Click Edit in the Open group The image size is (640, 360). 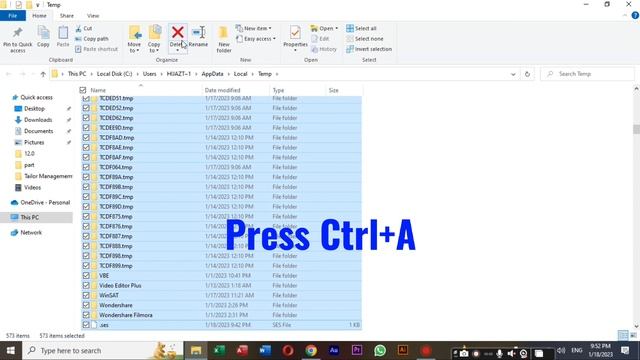coord(320,39)
